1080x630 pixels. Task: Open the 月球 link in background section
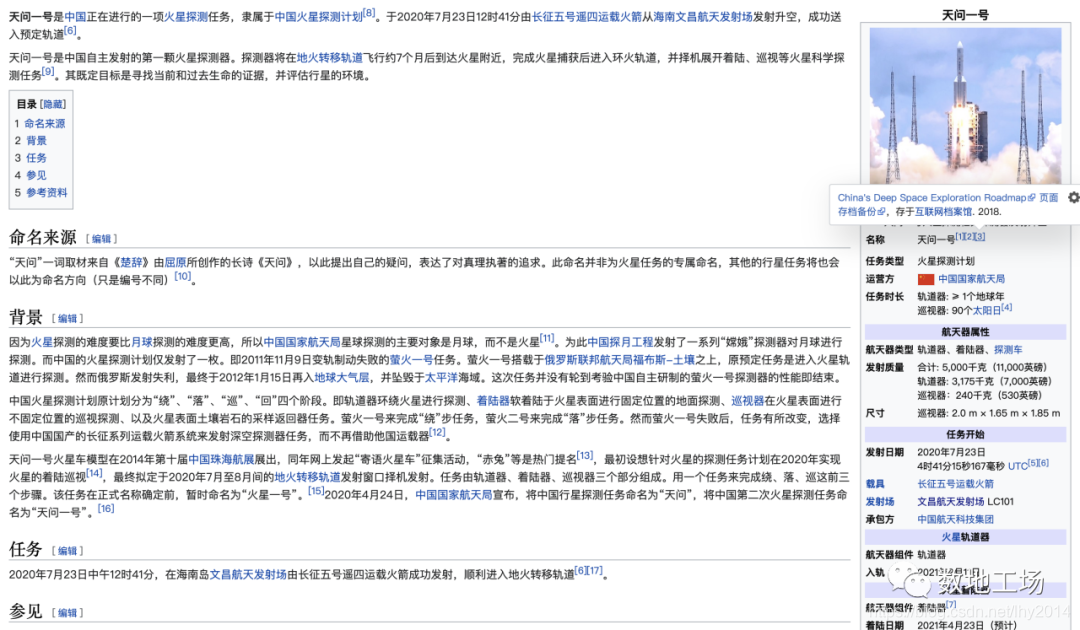pyautogui.click(x=142, y=342)
